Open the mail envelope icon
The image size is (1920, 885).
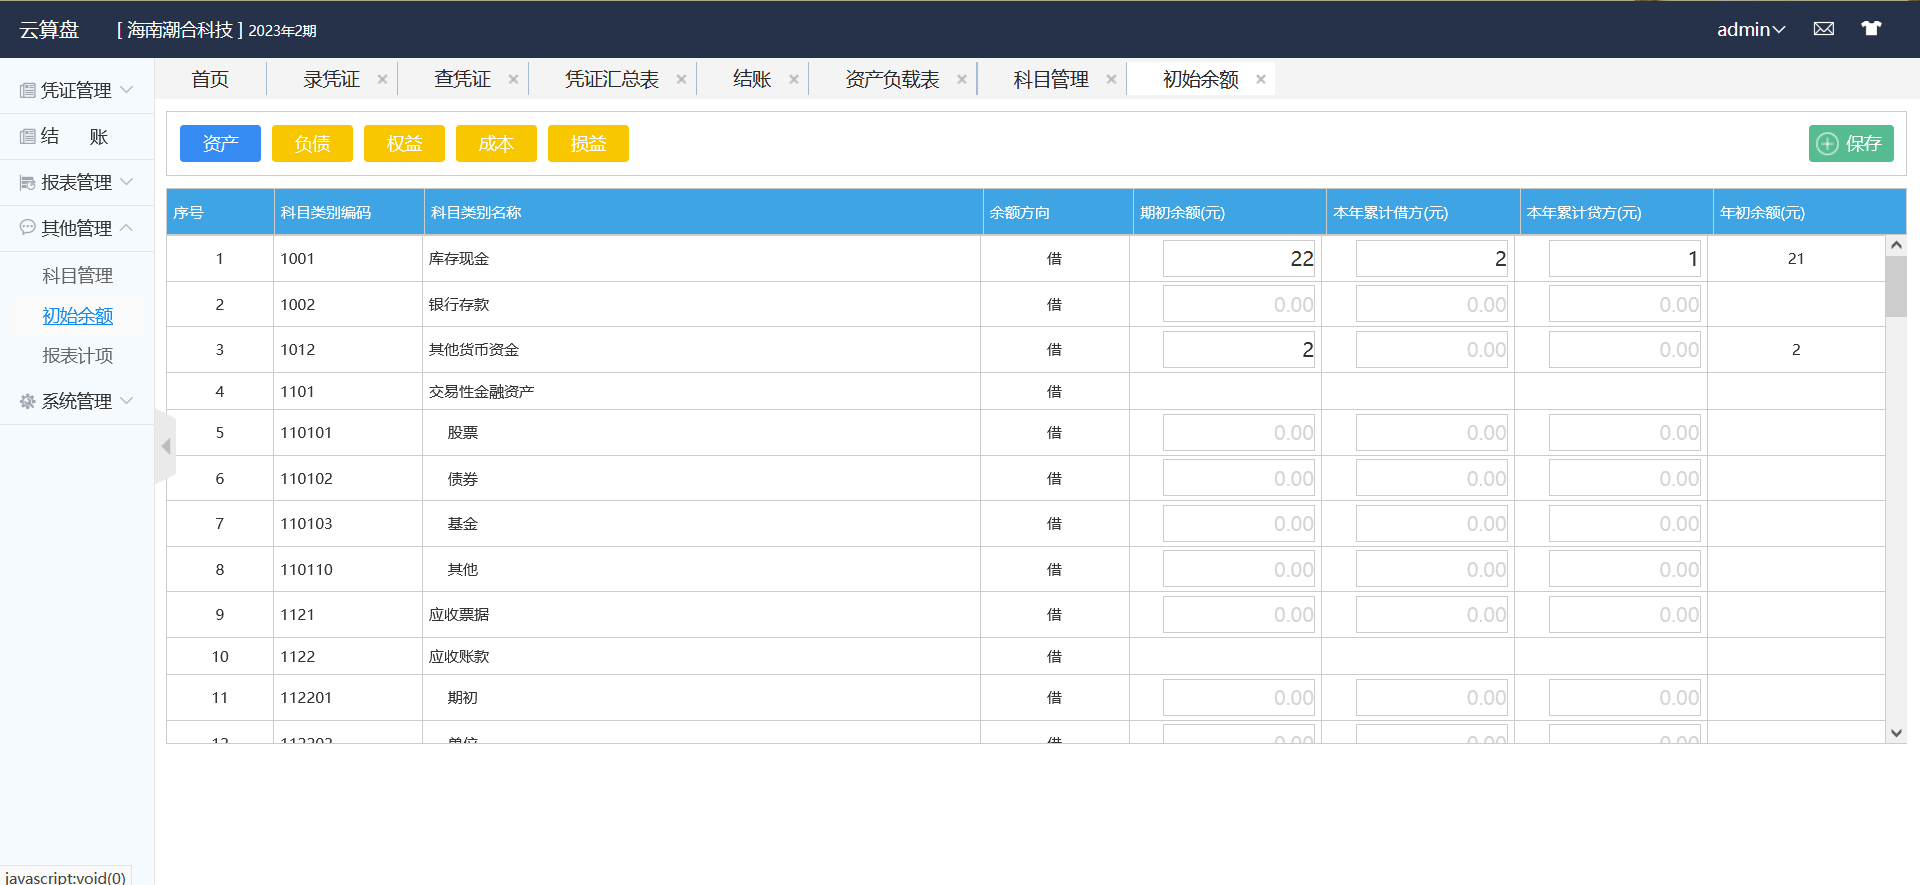pos(1824,29)
